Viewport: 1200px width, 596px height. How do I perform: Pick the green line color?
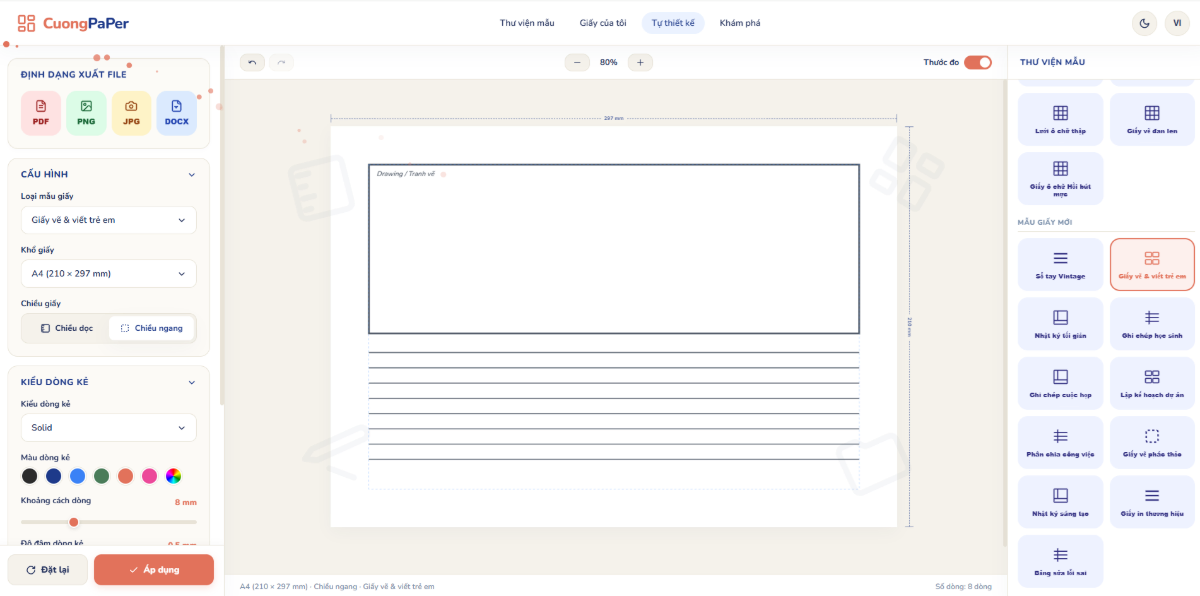point(102,476)
